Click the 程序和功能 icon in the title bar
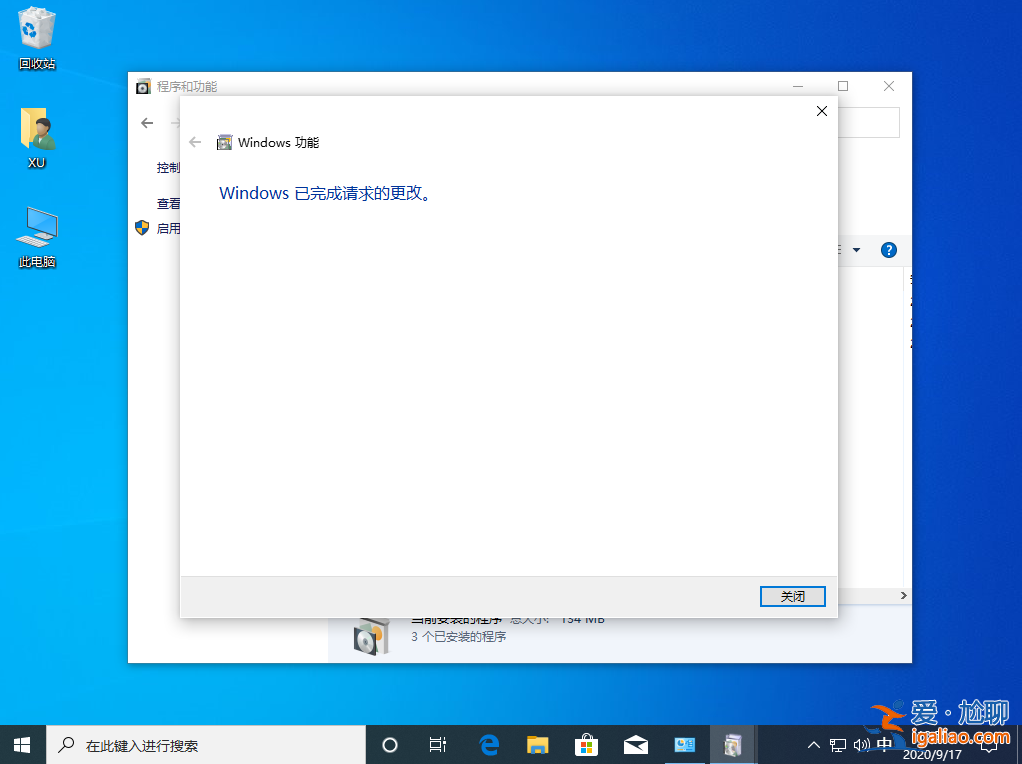The width and height of the screenshot is (1022, 764). [x=142, y=86]
